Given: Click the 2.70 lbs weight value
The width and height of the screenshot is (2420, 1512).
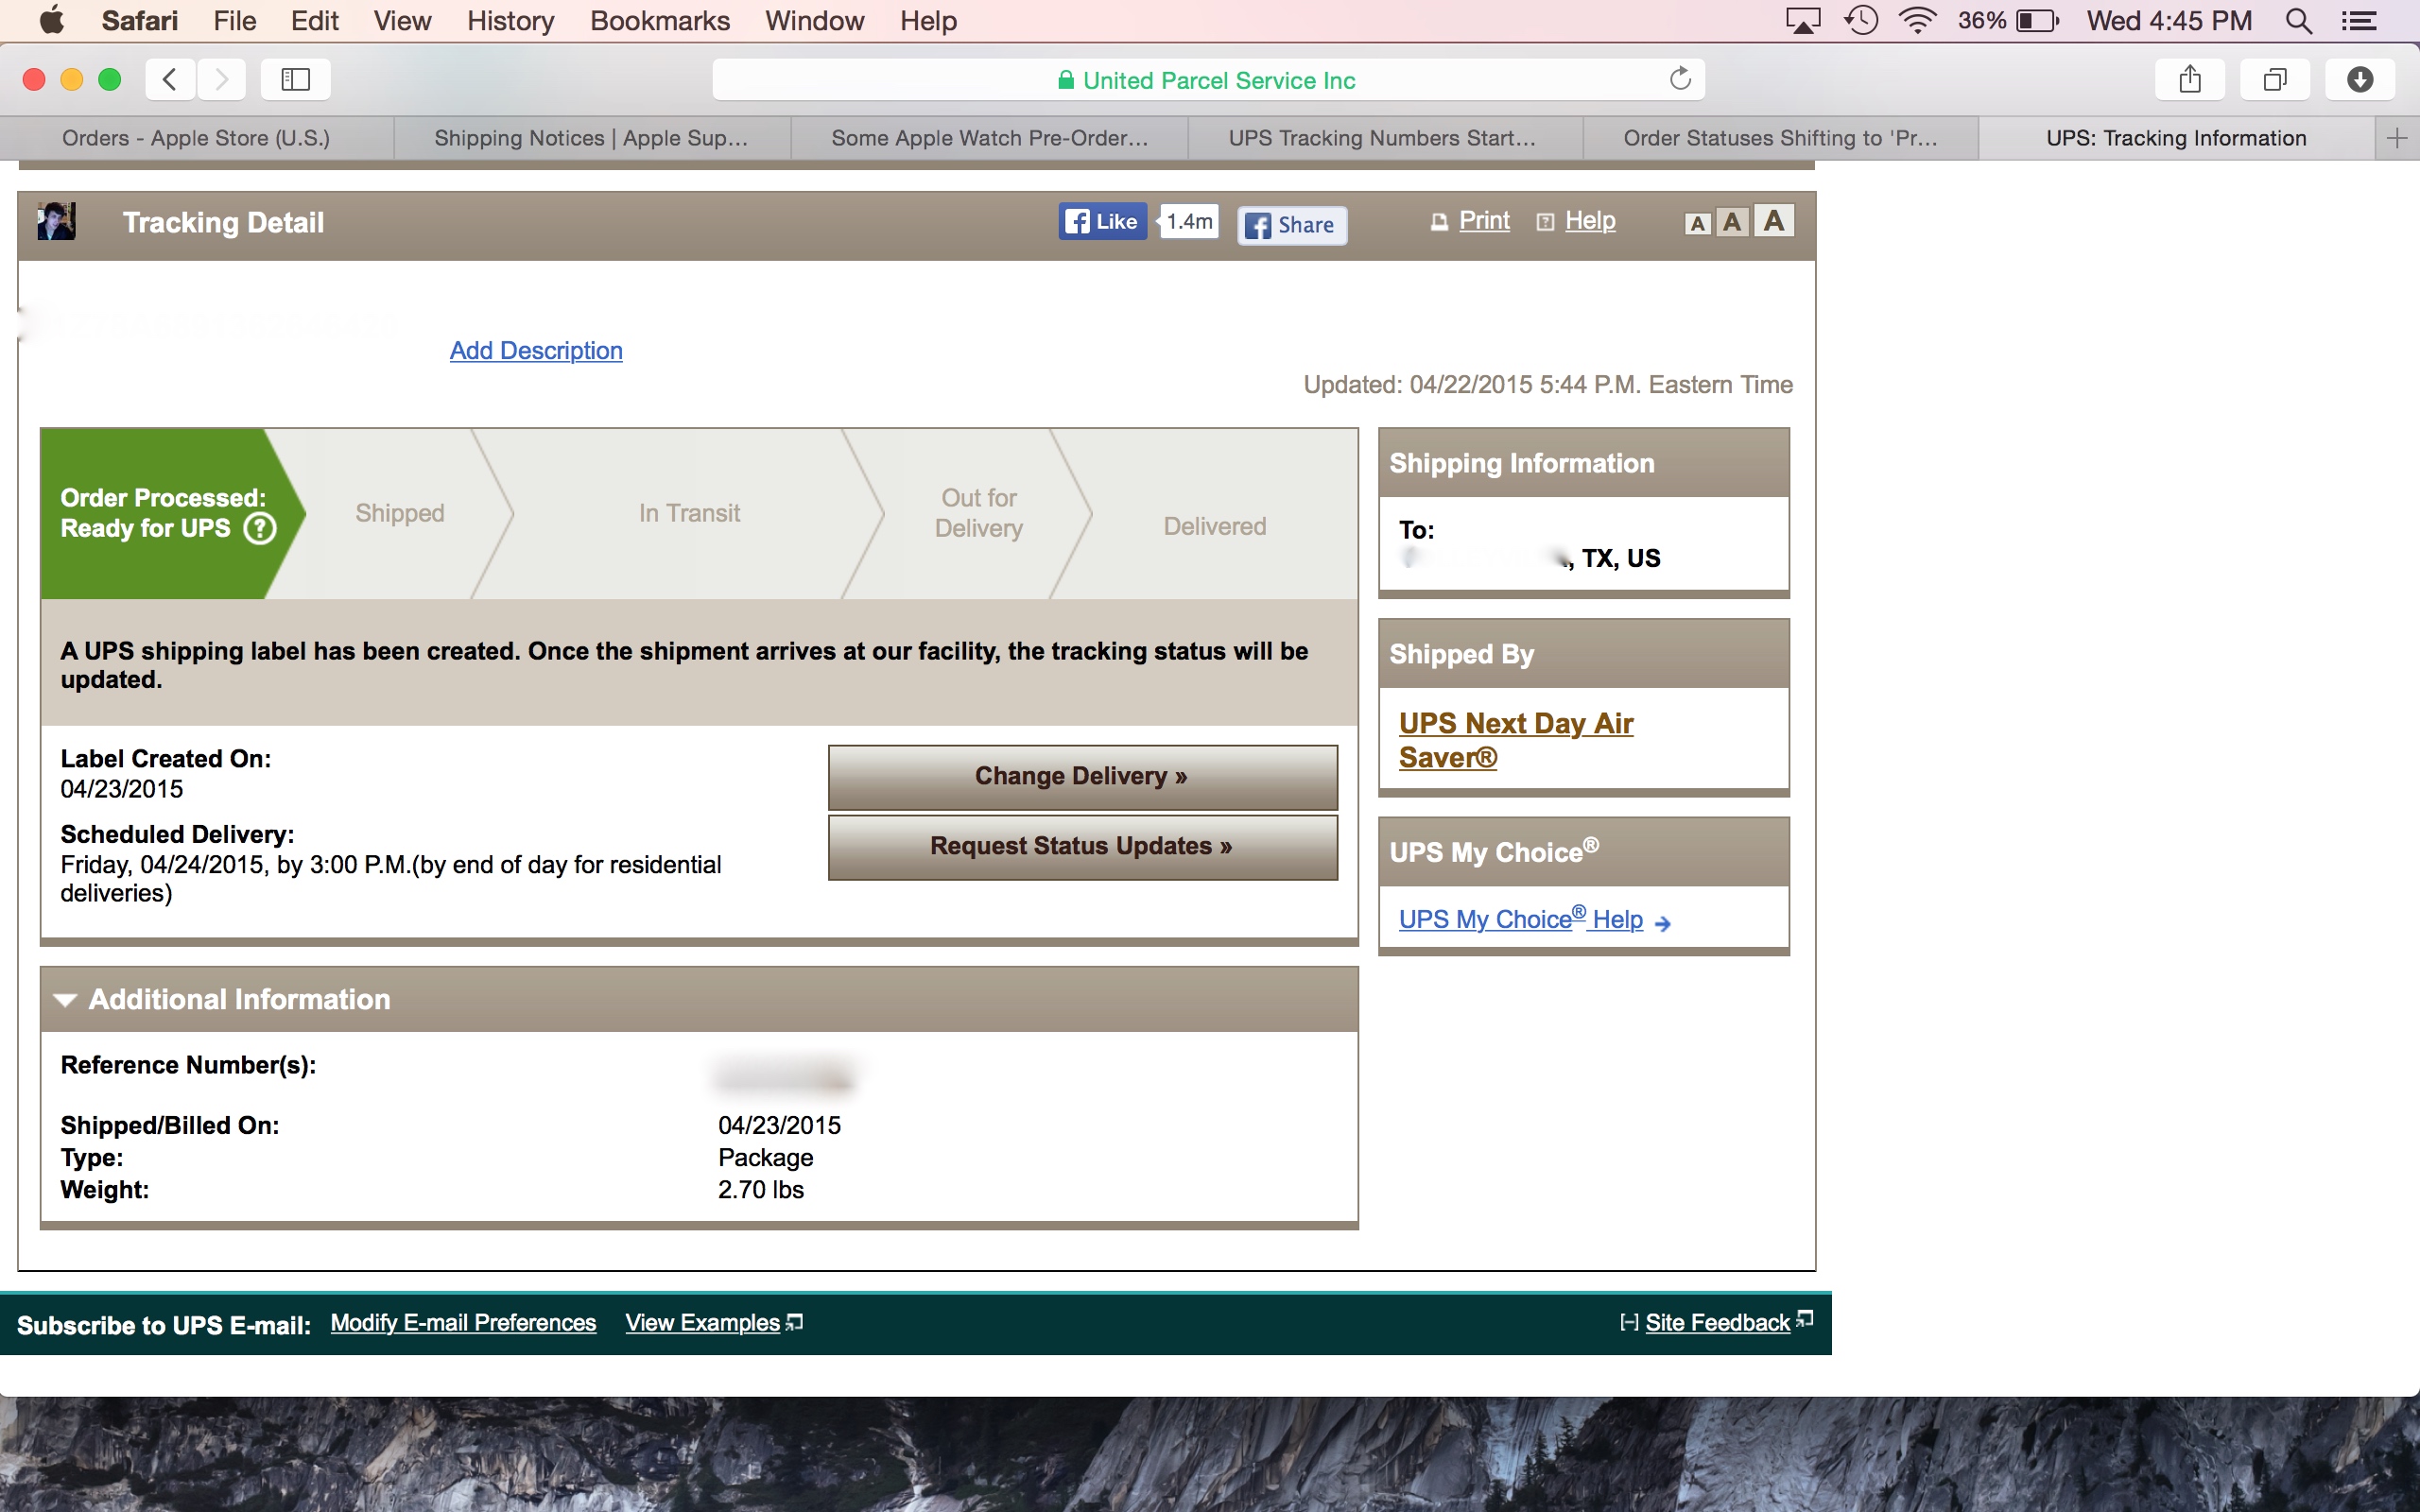Looking at the screenshot, I should pos(761,1190).
